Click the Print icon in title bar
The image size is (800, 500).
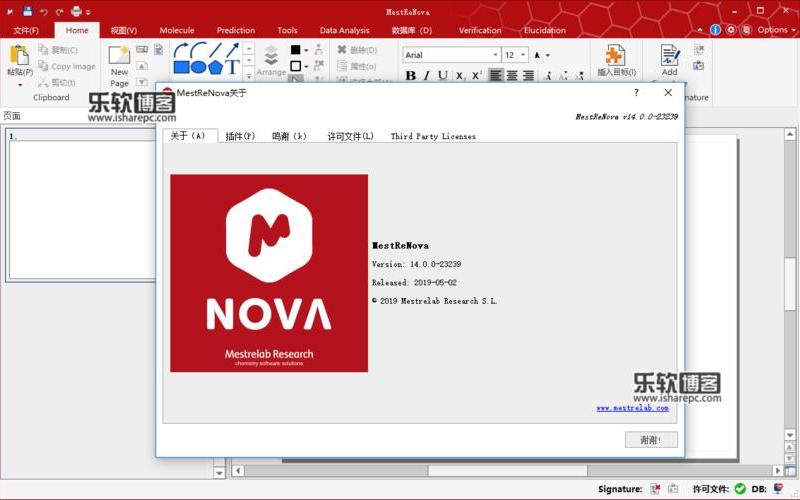point(76,11)
